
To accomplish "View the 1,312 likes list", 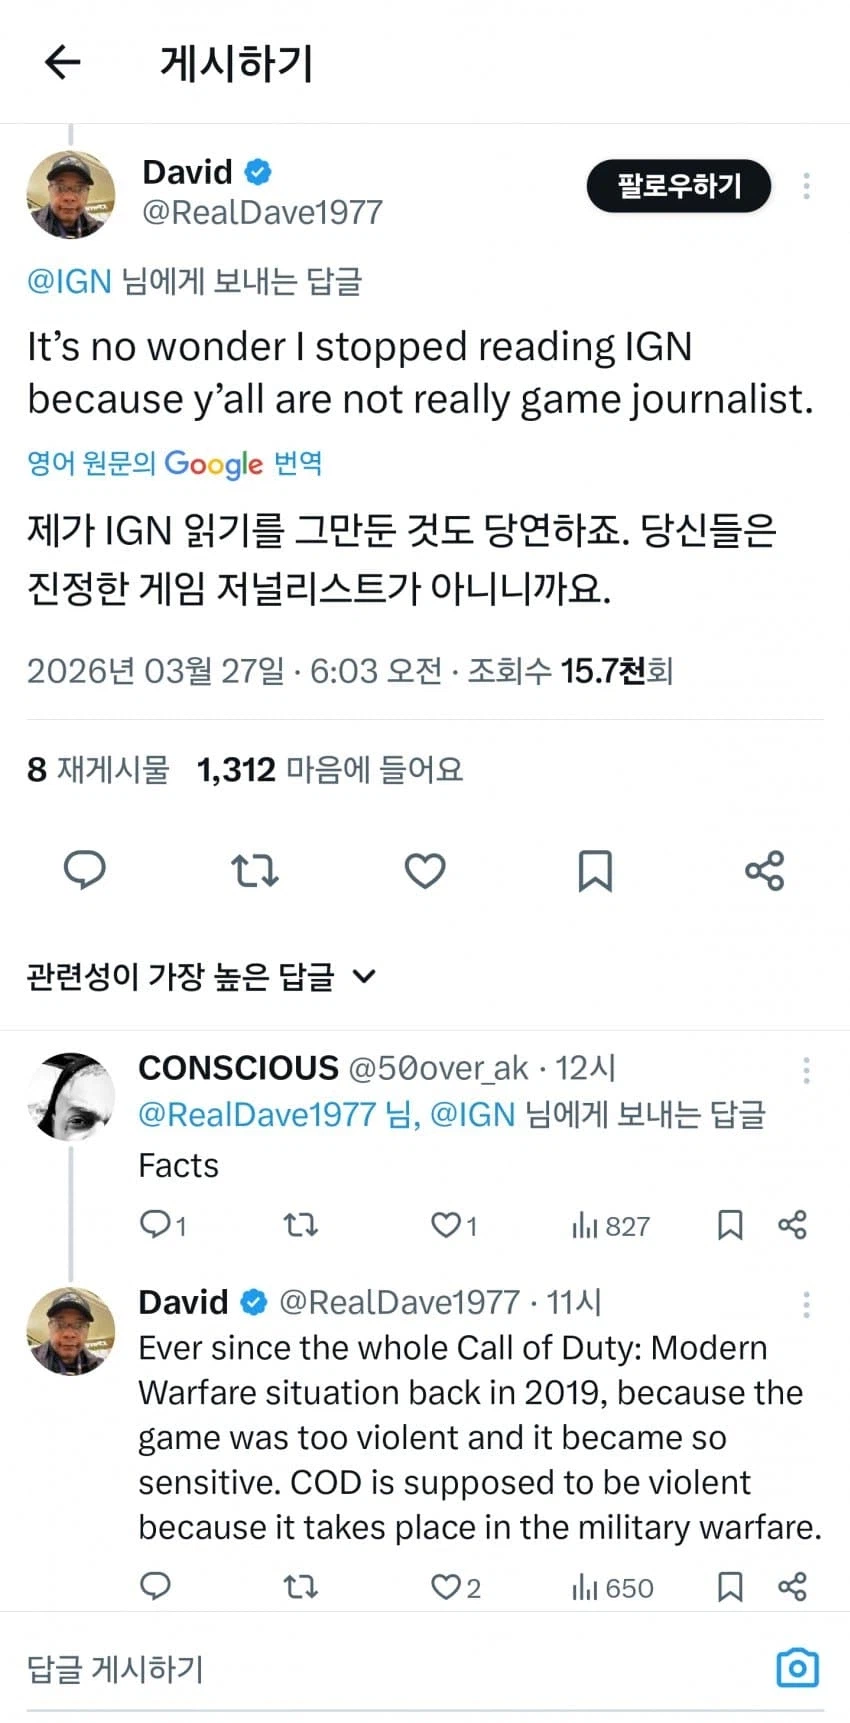I will point(236,769).
